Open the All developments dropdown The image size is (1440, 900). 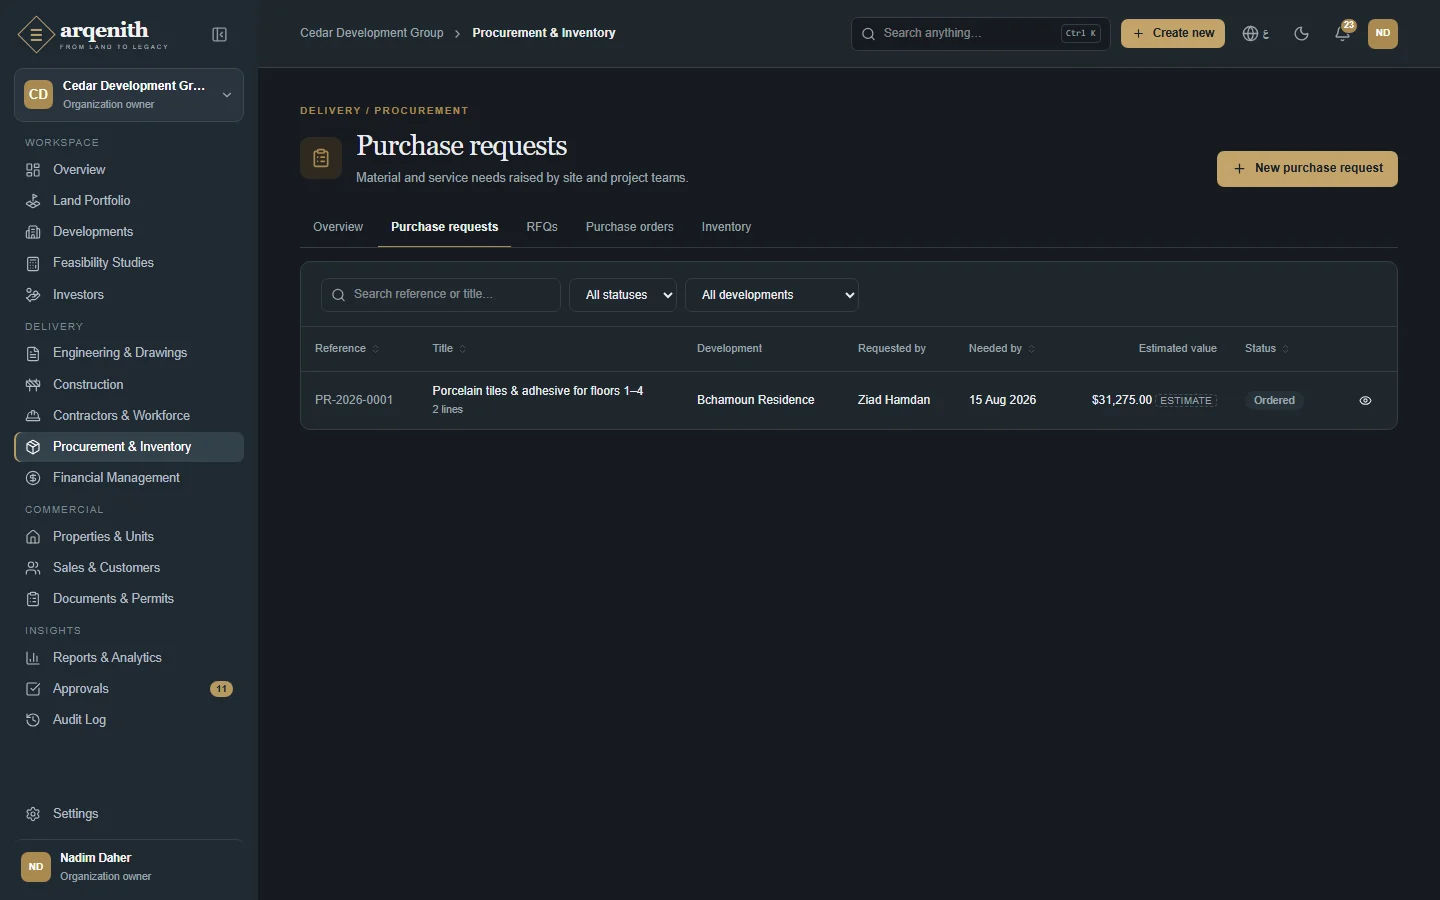coord(772,295)
